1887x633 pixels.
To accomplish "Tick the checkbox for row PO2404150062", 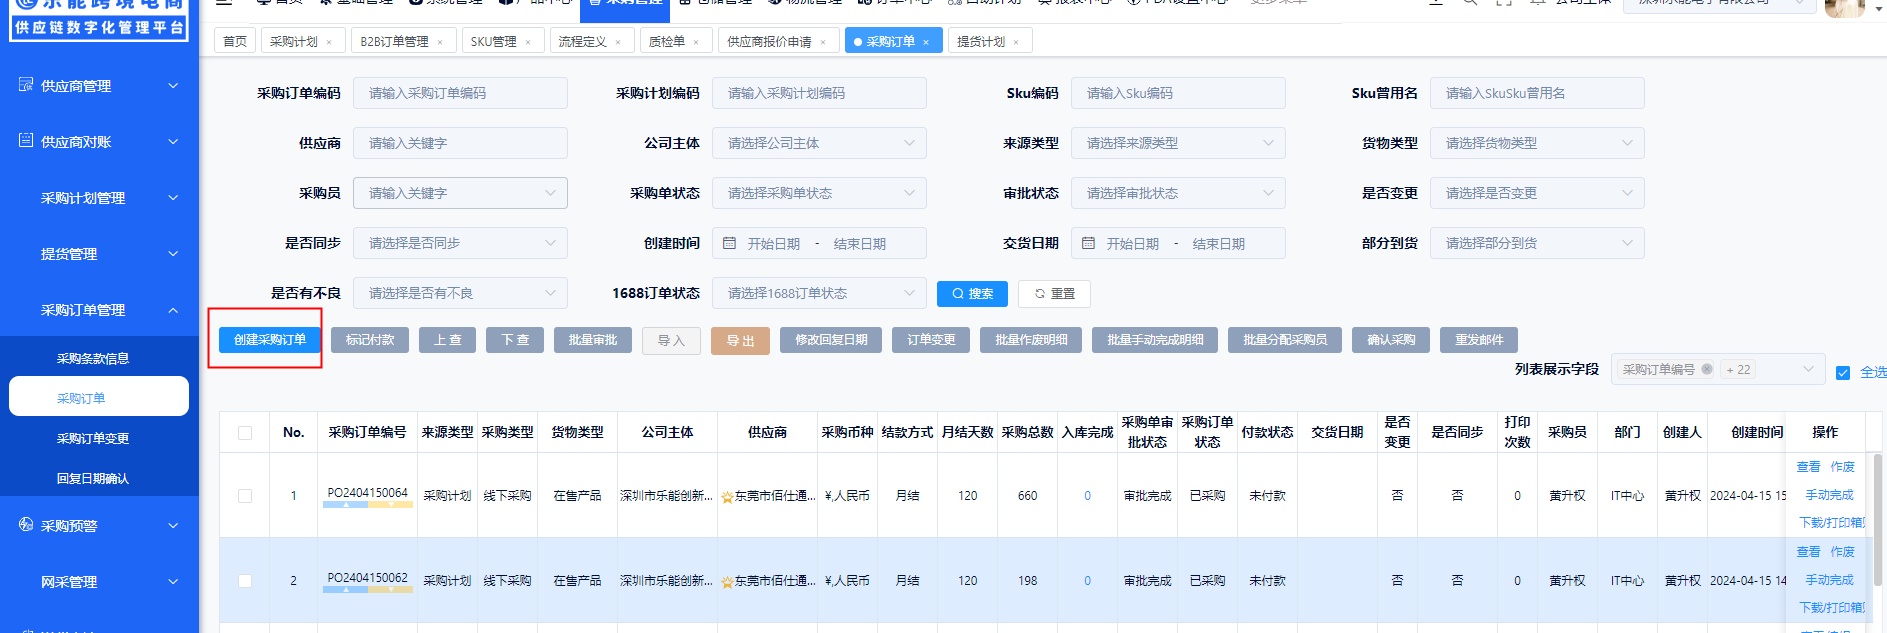I will click(x=245, y=581).
